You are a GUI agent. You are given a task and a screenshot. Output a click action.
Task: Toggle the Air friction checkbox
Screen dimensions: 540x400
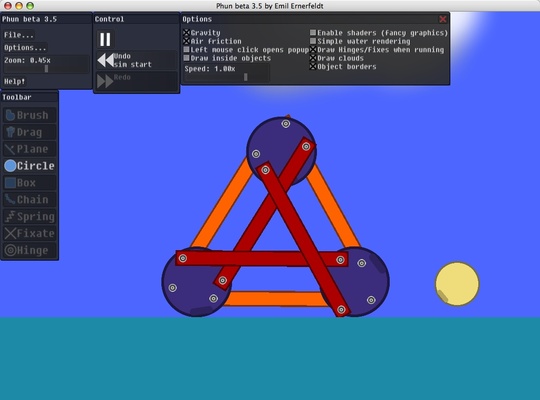186,41
